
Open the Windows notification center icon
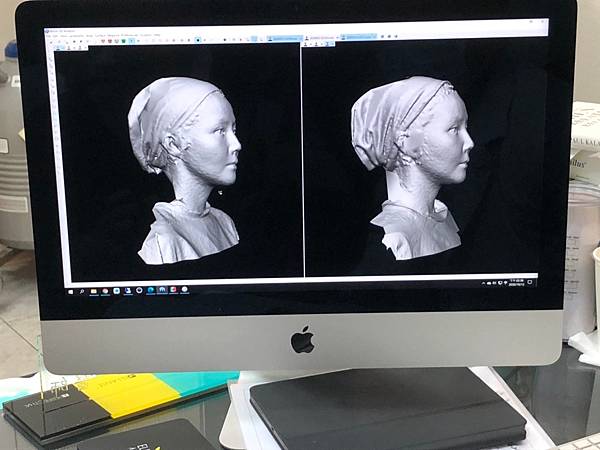(530, 282)
